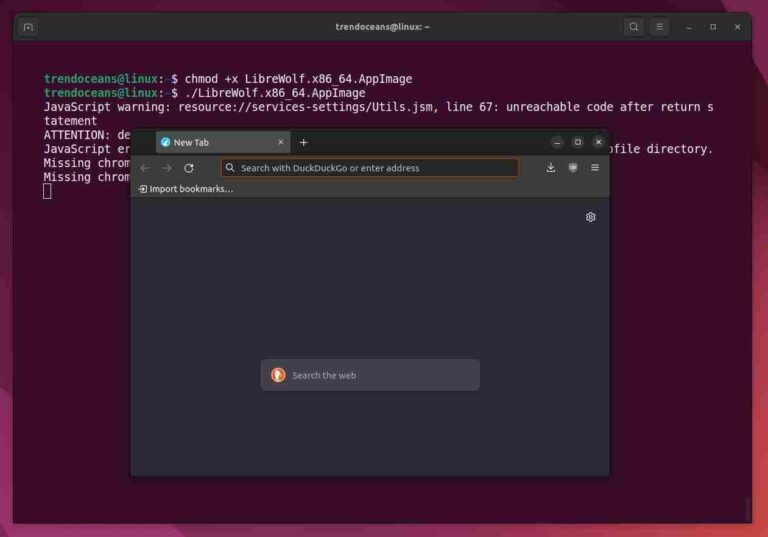Minimize the LibreWolf browser window
This screenshot has height=537, width=768.
pyautogui.click(x=557, y=142)
